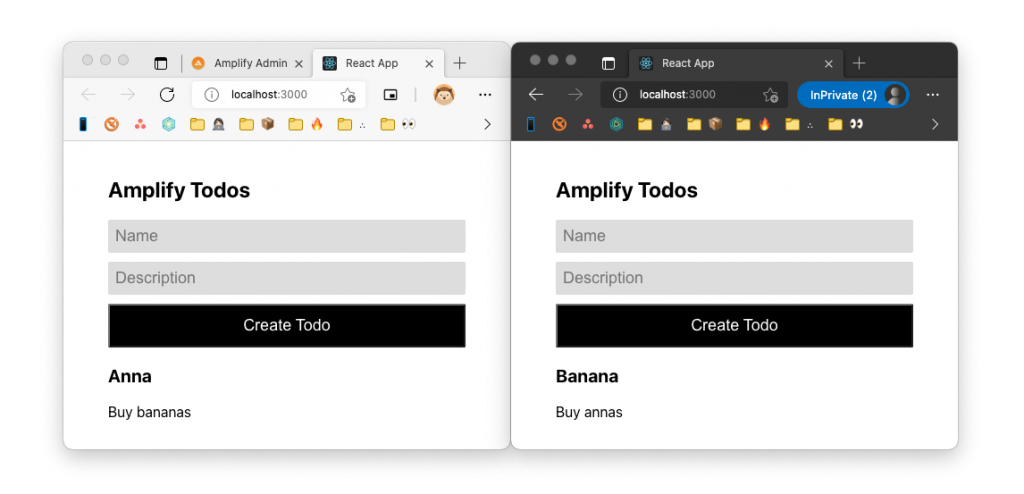Add page to favorites in the light window
This screenshot has width=1024, height=494.
click(347, 95)
